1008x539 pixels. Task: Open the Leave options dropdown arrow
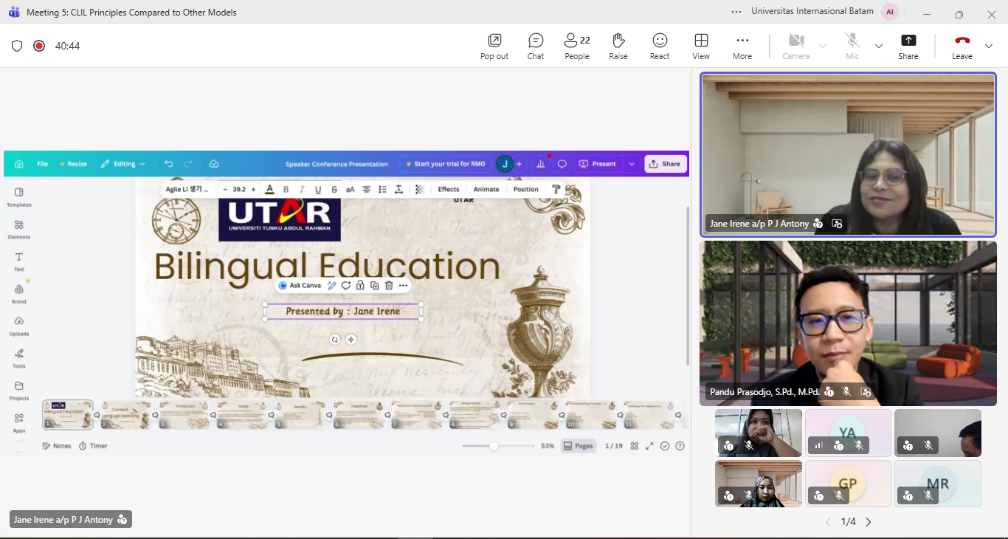tap(989, 46)
